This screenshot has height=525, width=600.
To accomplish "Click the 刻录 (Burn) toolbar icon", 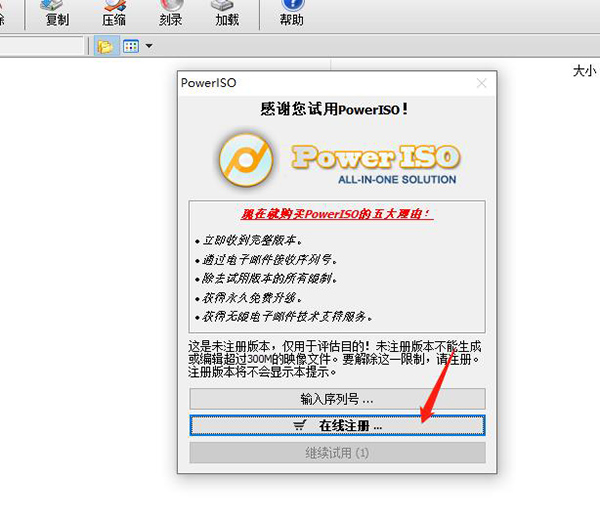I will 170,13.
